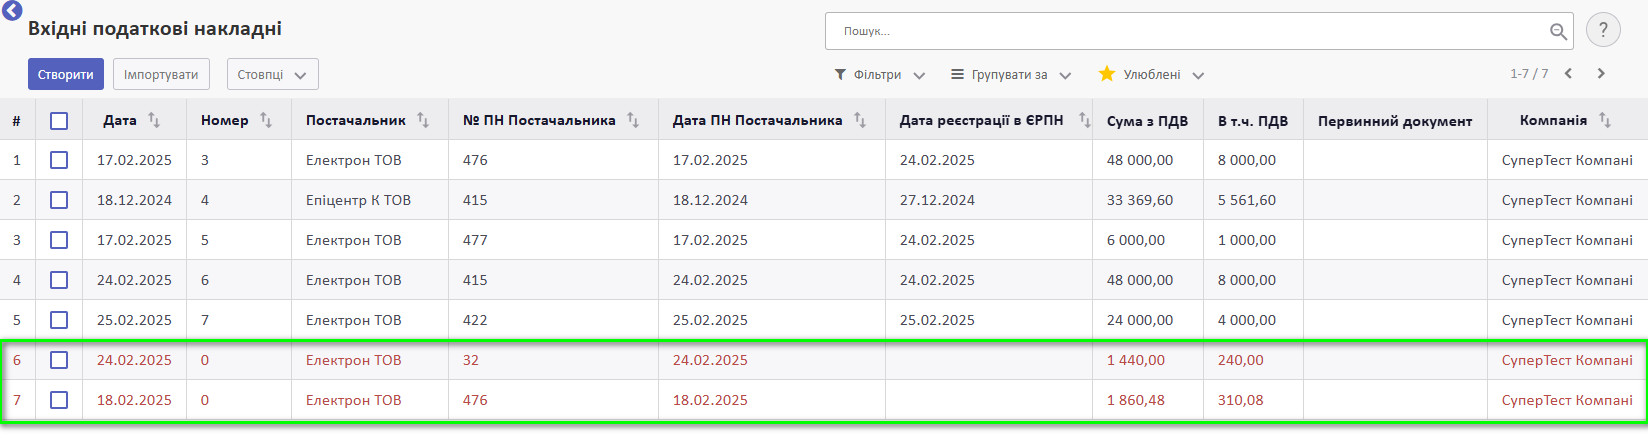Check the box for row 6
Screen dimensions: 1648x446
point(59,360)
